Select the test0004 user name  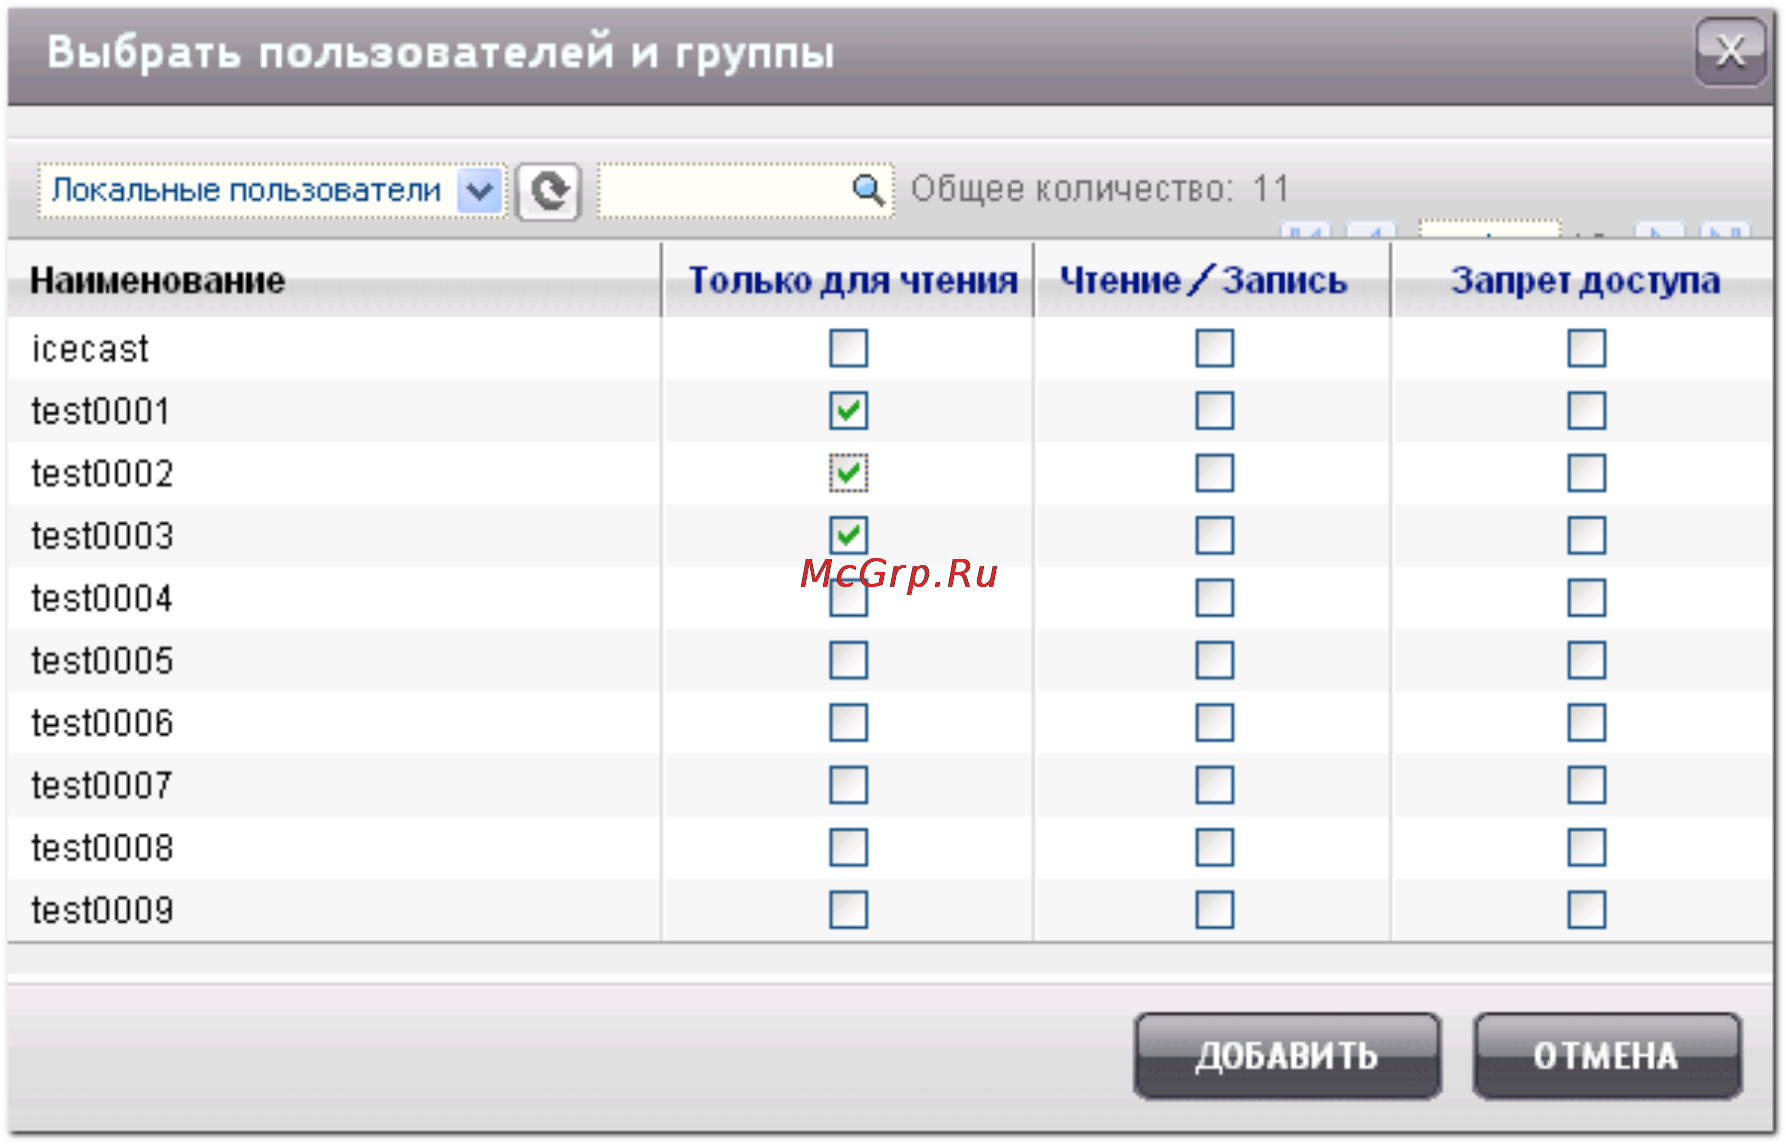pyautogui.click(x=102, y=598)
